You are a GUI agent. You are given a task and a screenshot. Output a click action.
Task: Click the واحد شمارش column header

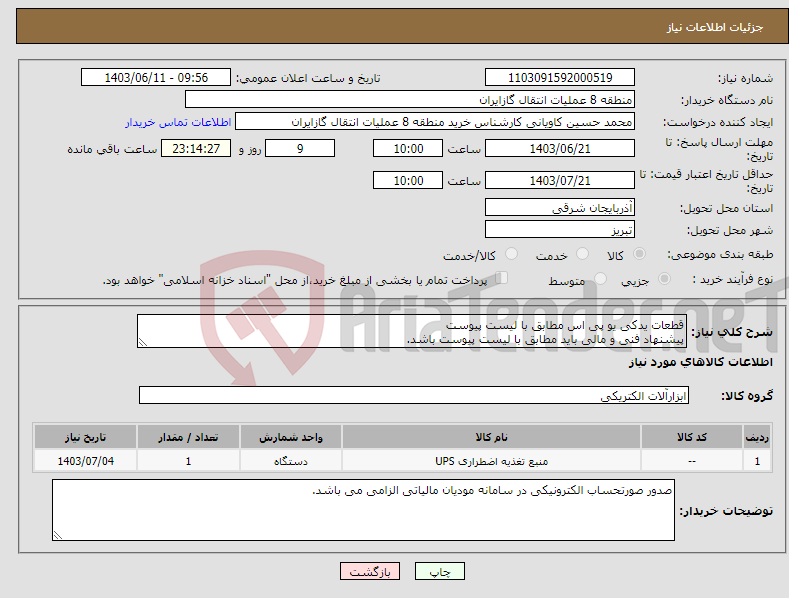click(x=291, y=437)
